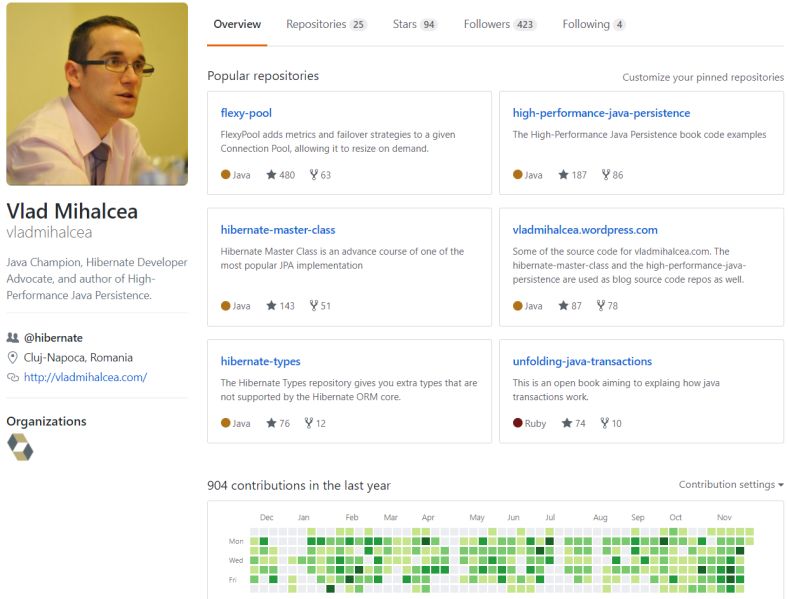The width and height of the screenshot is (788, 599).
Task: Click fork icon on hibernate-master-class card
Action: coord(313,306)
